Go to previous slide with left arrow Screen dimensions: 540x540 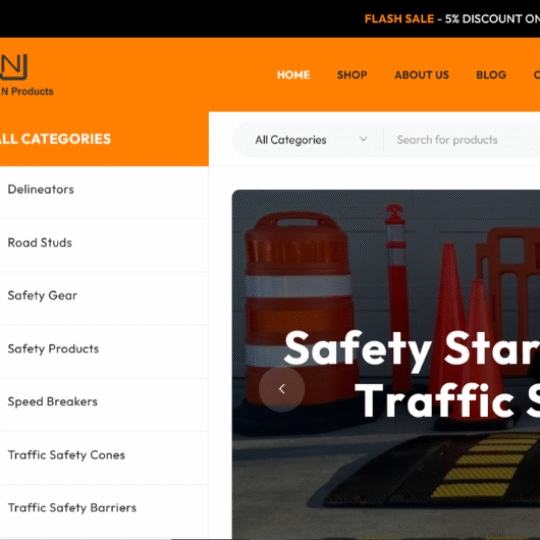(x=282, y=389)
